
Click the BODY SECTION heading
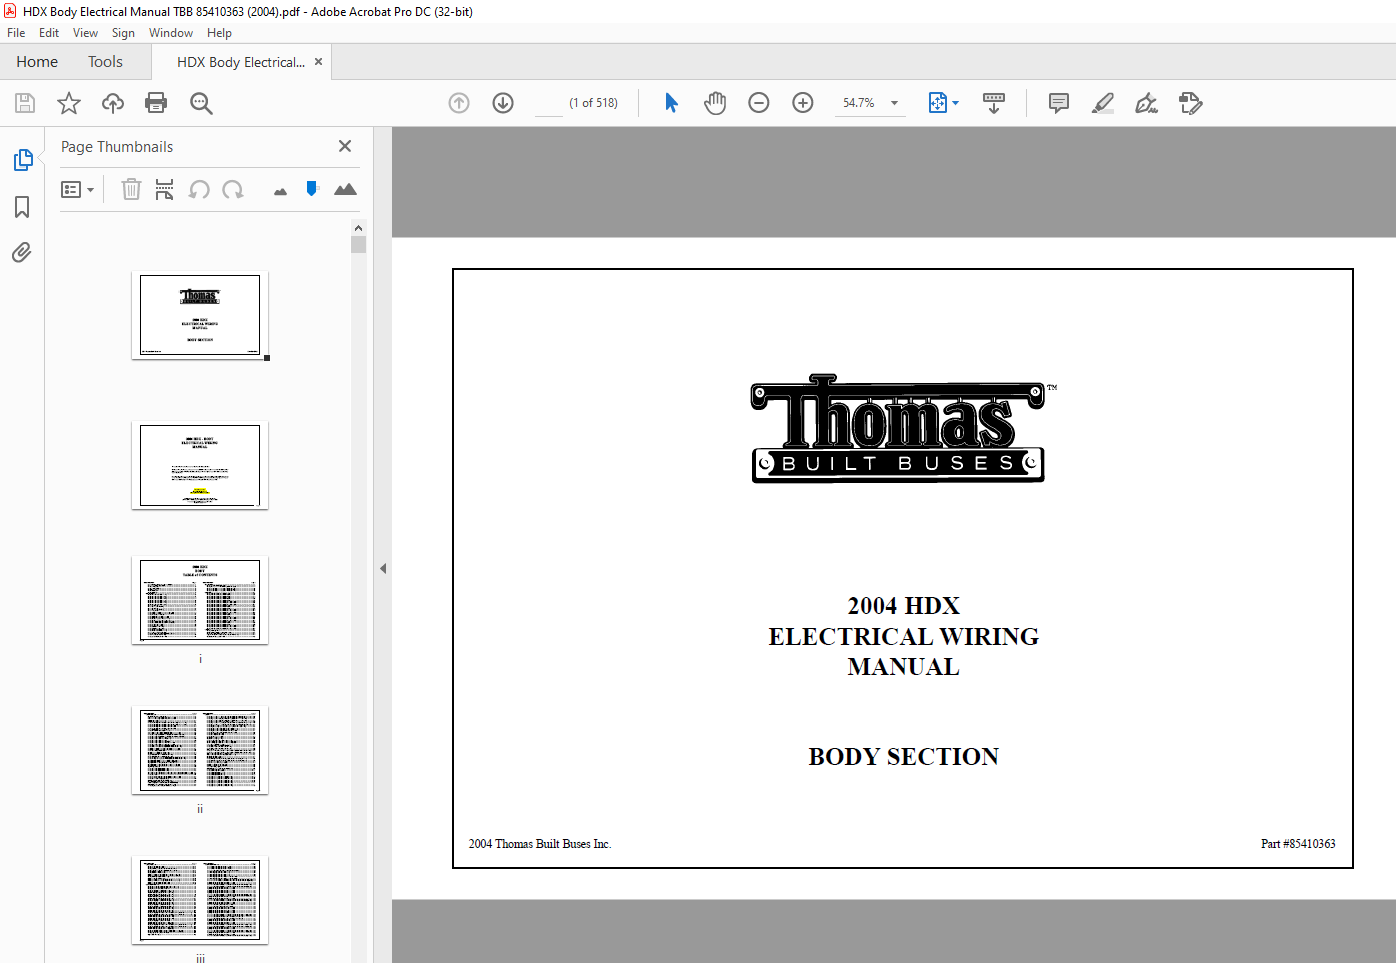click(903, 757)
